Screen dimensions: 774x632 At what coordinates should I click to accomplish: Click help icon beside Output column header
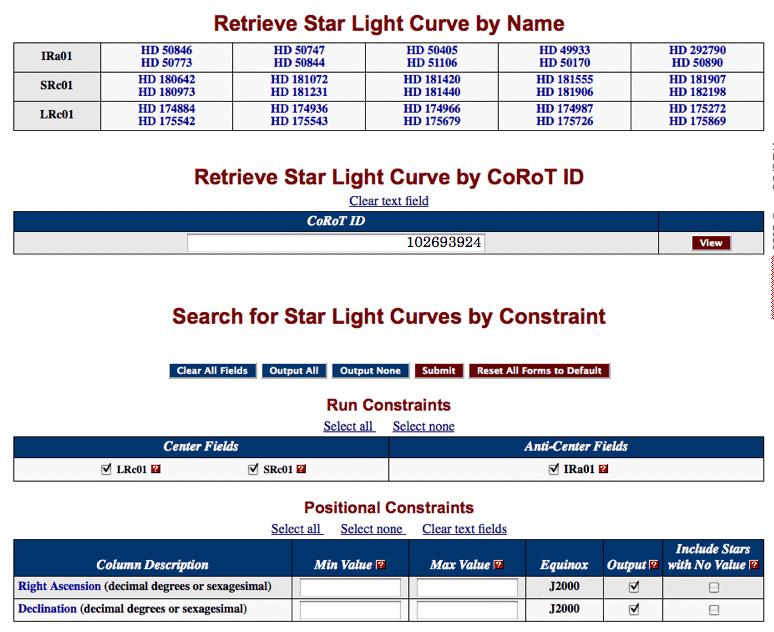coord(653,565)
